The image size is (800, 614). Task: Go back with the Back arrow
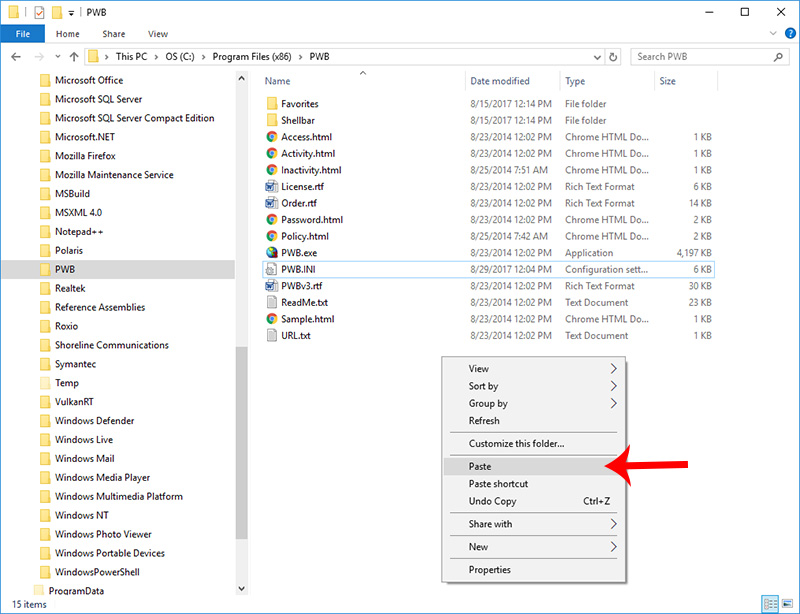click(x=16, y=57)
